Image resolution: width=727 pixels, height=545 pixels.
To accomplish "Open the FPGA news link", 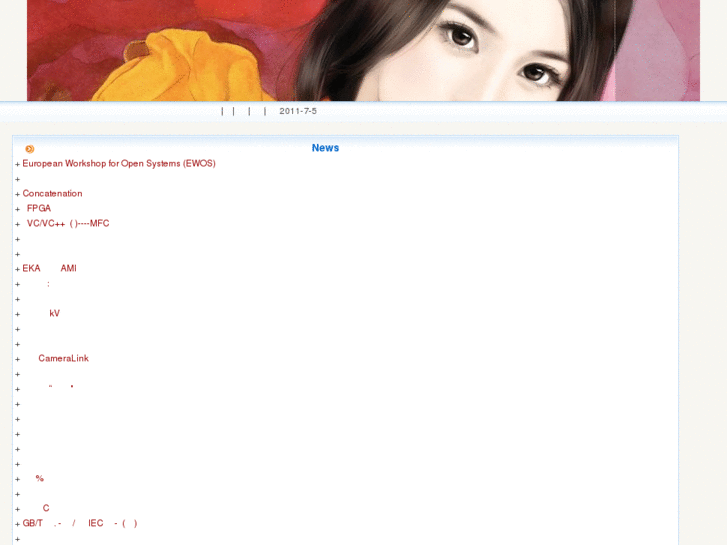I will (37, 208).
